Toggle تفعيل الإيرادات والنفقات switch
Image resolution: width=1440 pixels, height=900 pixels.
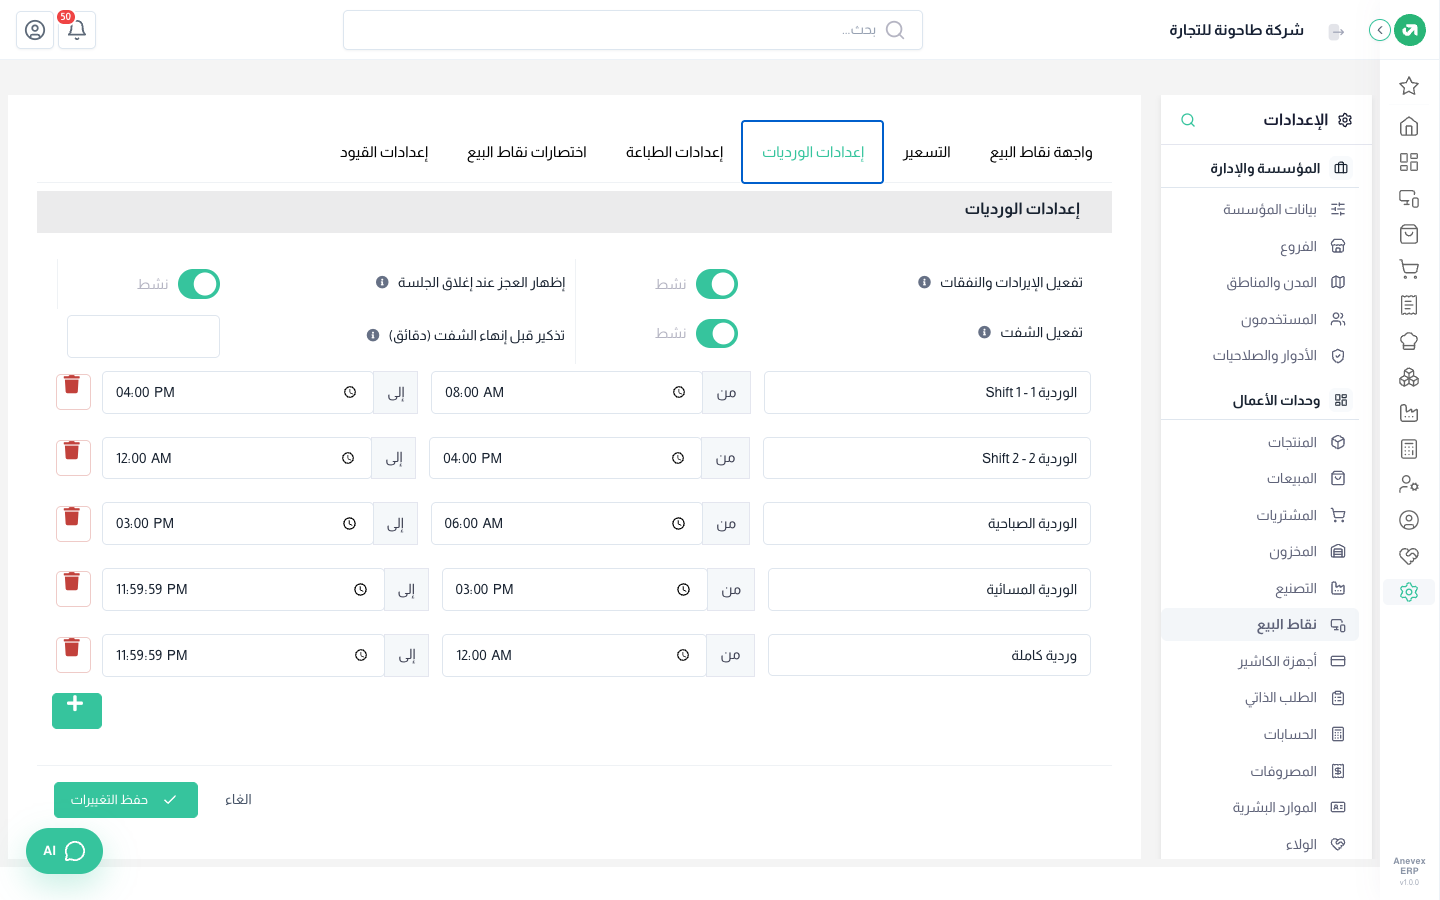[x=717, y=284]
